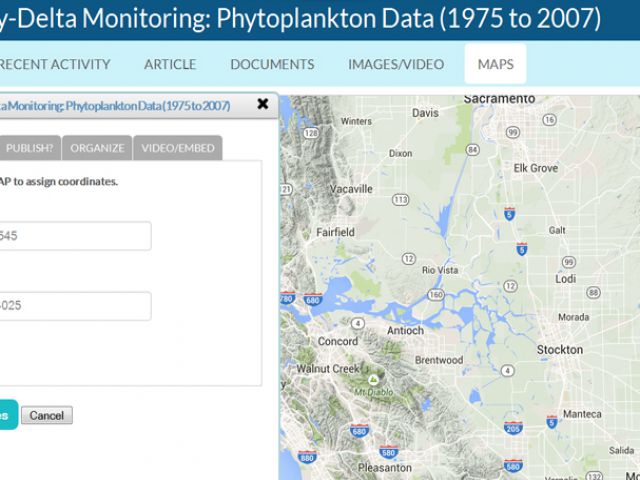
Task: Click the lower coordinate field ending in 025
Action: click(x=75, y=306)
